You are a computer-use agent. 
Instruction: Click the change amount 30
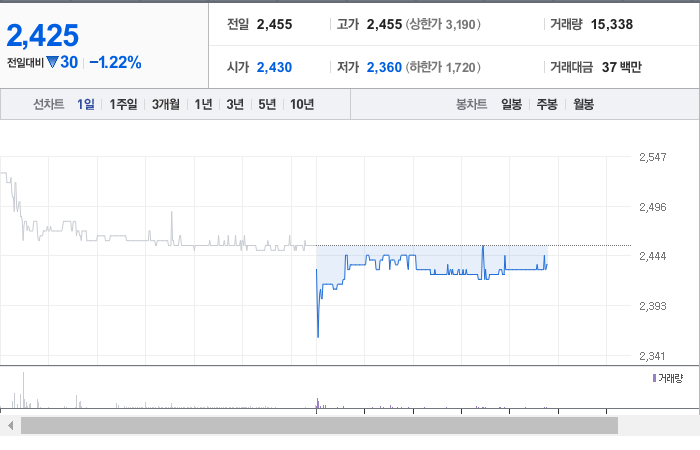coord(69,62)
